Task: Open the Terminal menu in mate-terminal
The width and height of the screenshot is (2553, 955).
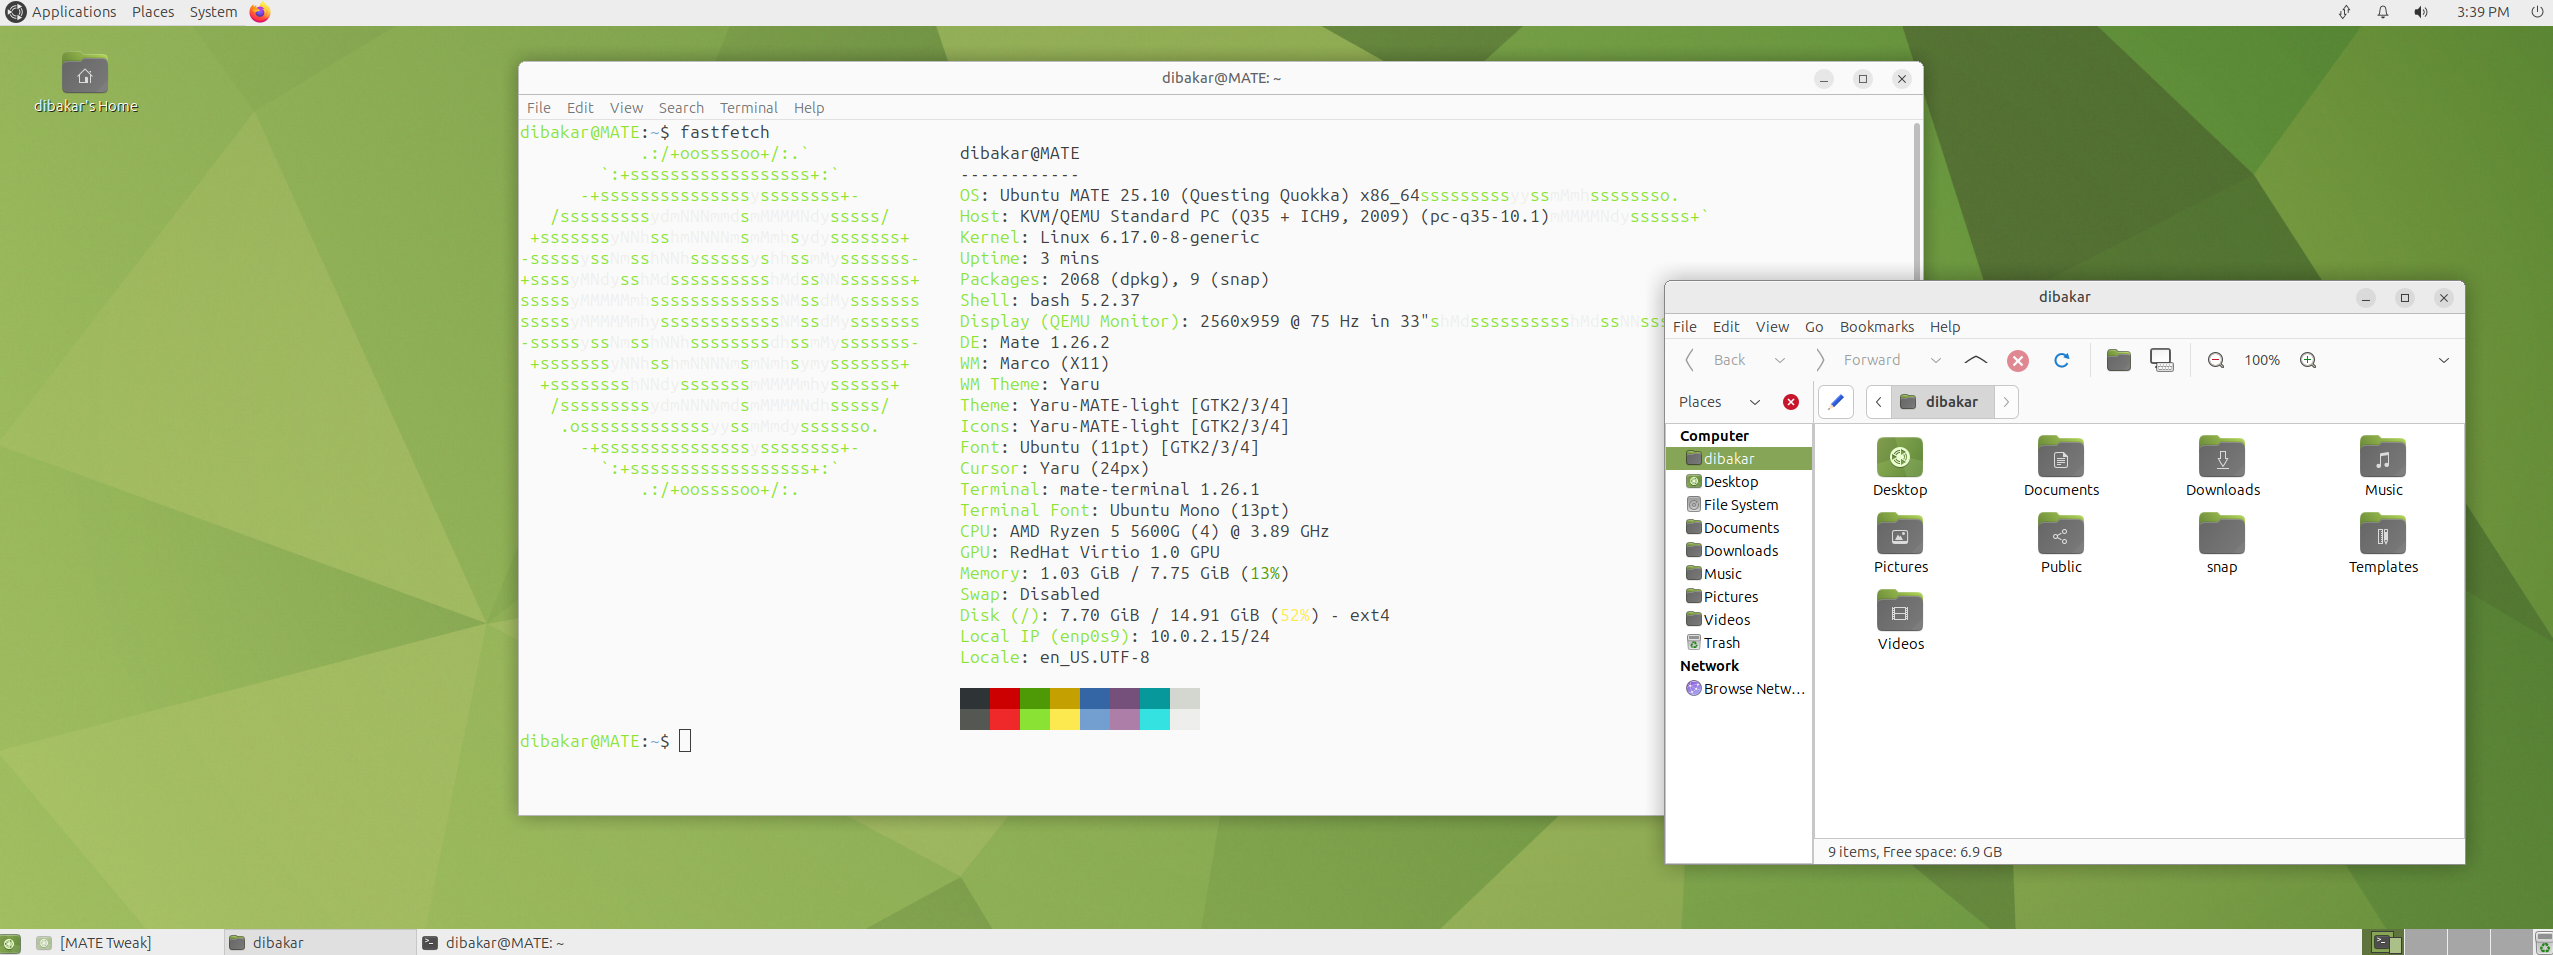Action: click(x=748, y=108)
